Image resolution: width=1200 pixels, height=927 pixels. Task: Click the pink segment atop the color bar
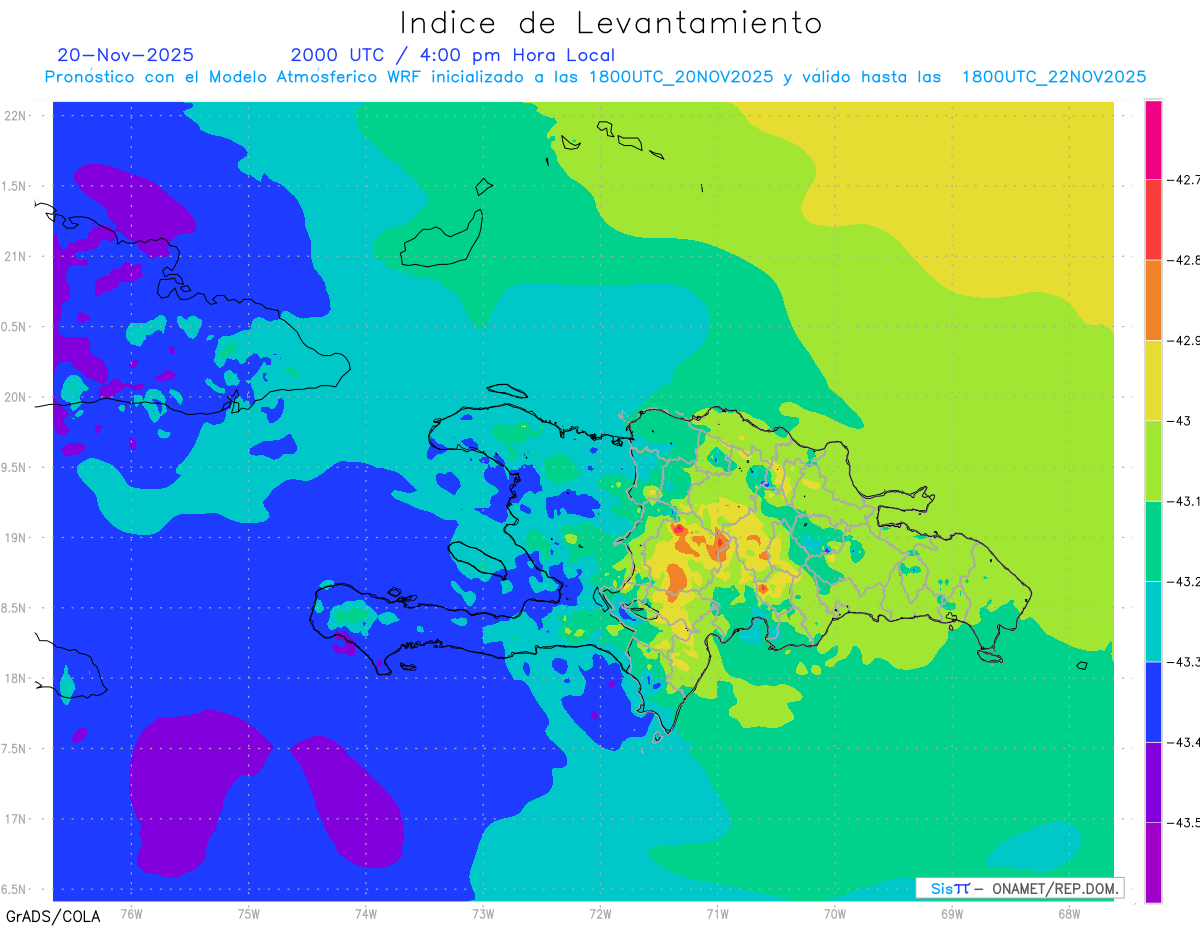(1154, 139)
